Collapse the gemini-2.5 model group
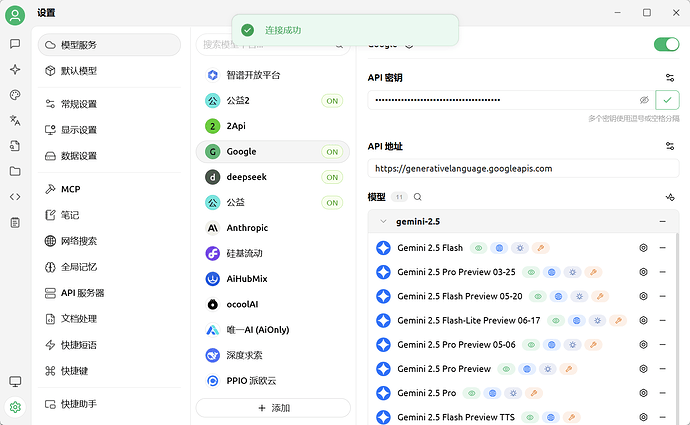 pos(383,221)
